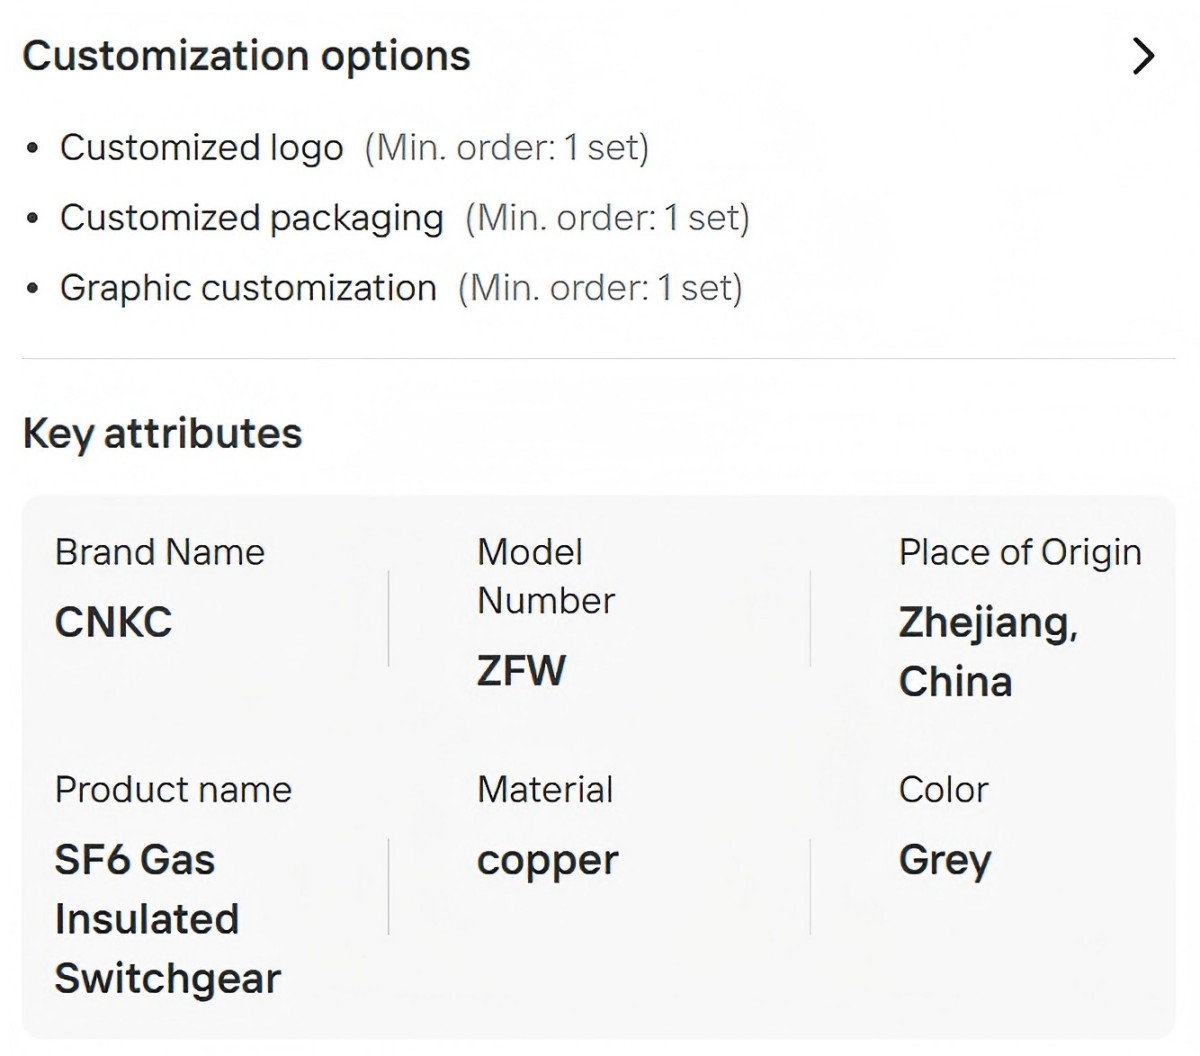This screenshot has width=1200, height=1056.
Task: Select the Graphic customization option
Action: coord(248,288)
